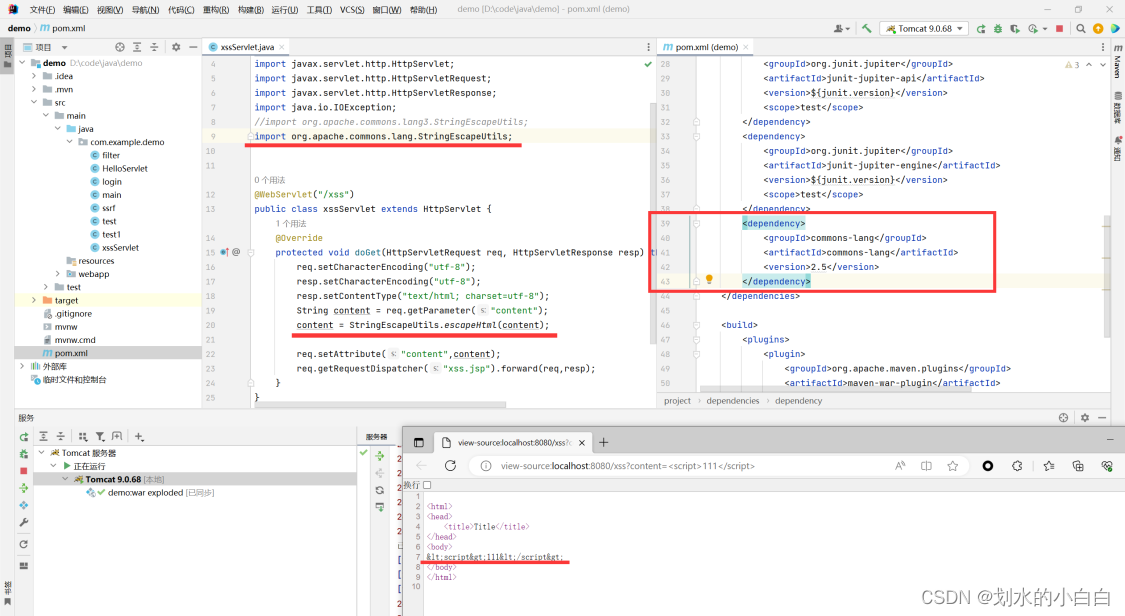1125x616 pixels.
Task: Collapse 正在运行 node in Services
Action: click(54, 466)
